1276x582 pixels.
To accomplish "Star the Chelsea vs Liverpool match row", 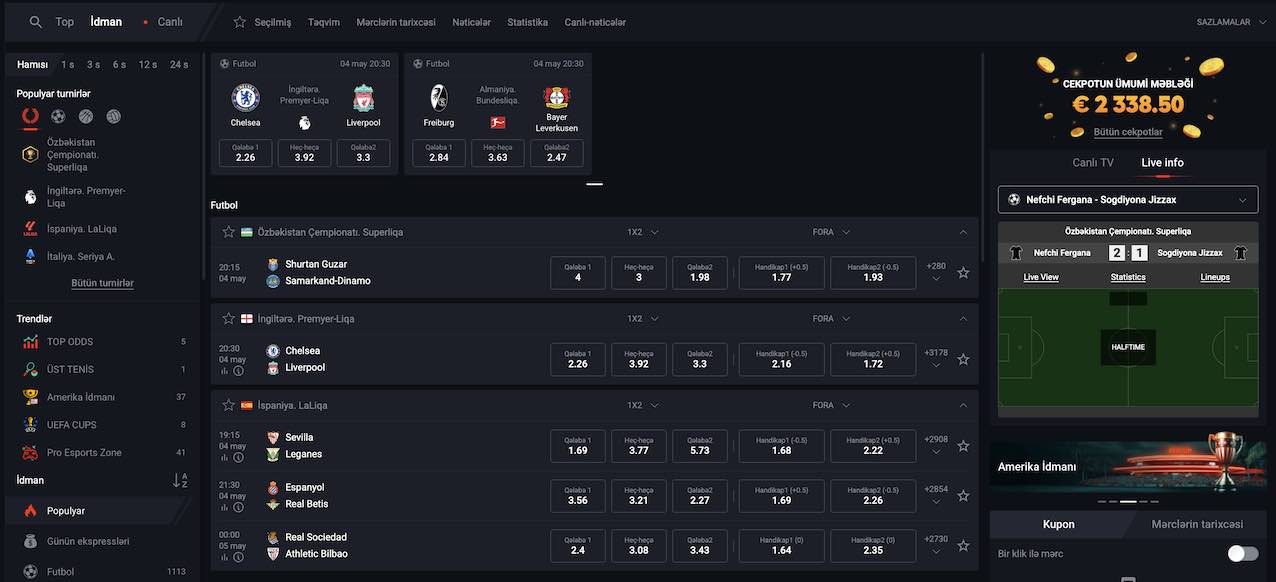I will [x=963, y=359].
